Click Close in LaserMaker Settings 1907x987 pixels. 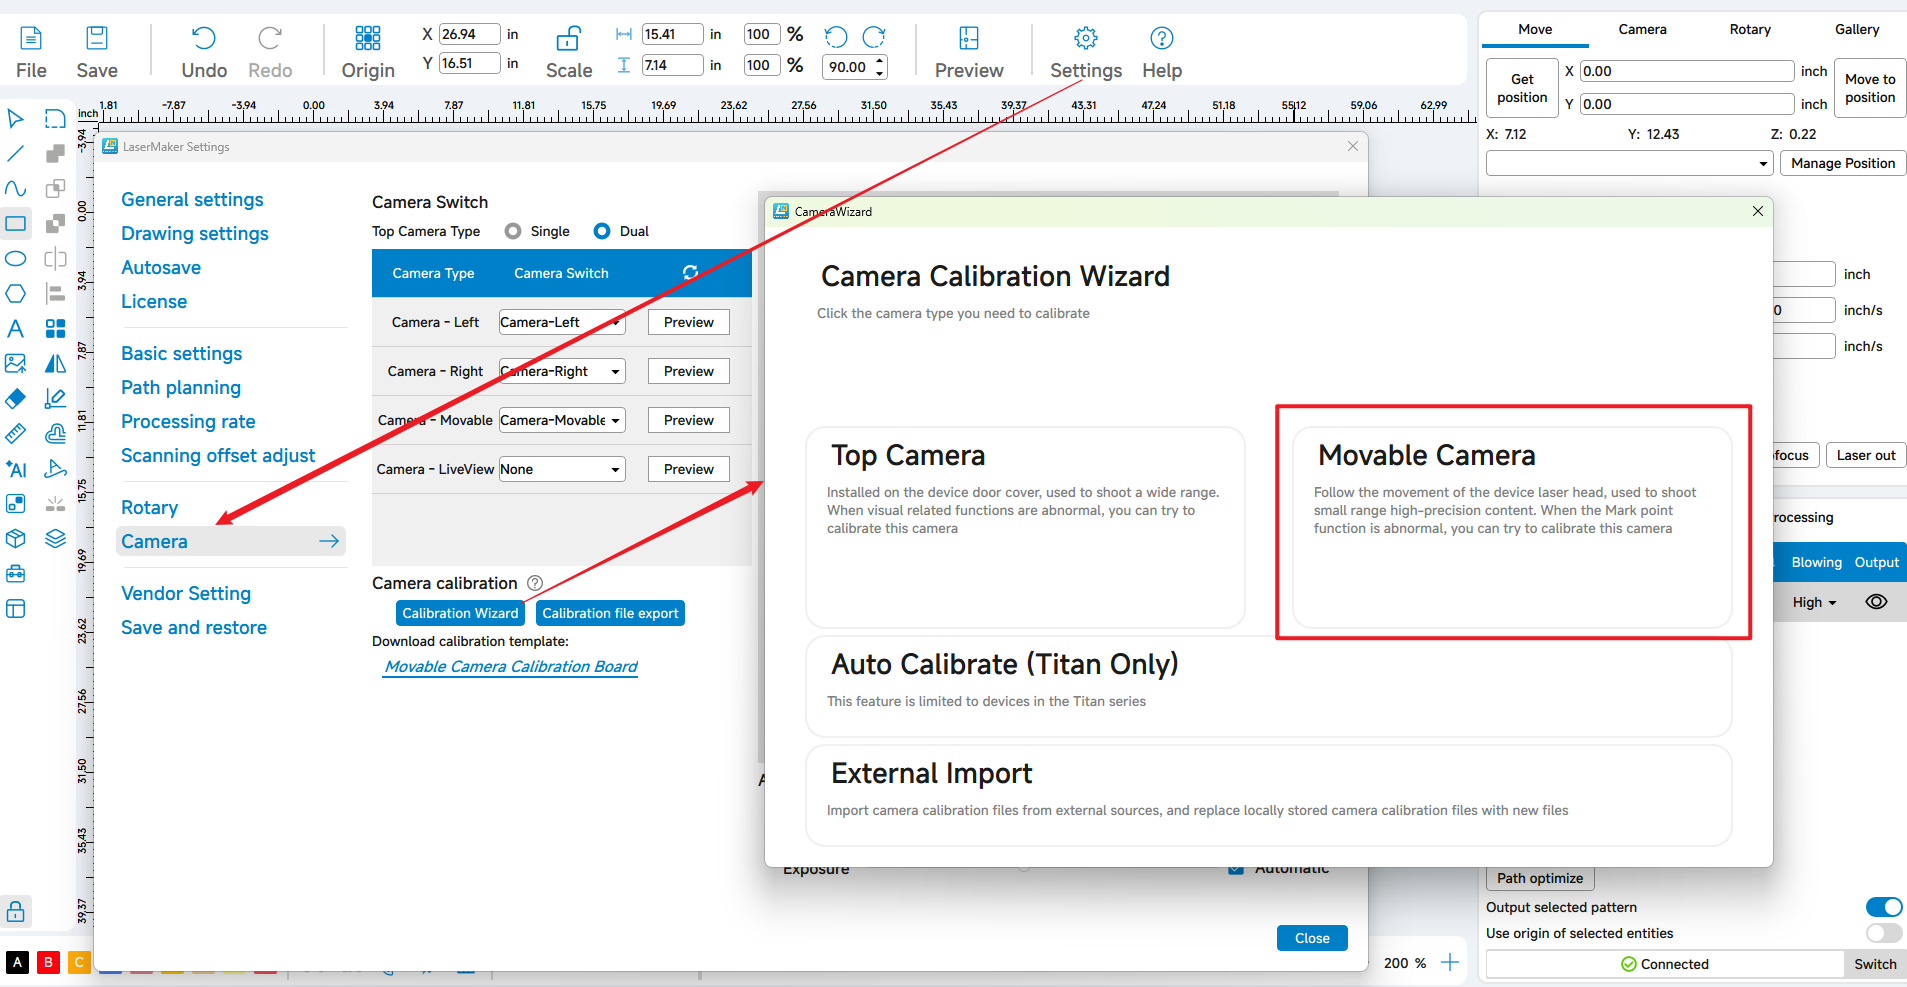tap(1312, 938)
